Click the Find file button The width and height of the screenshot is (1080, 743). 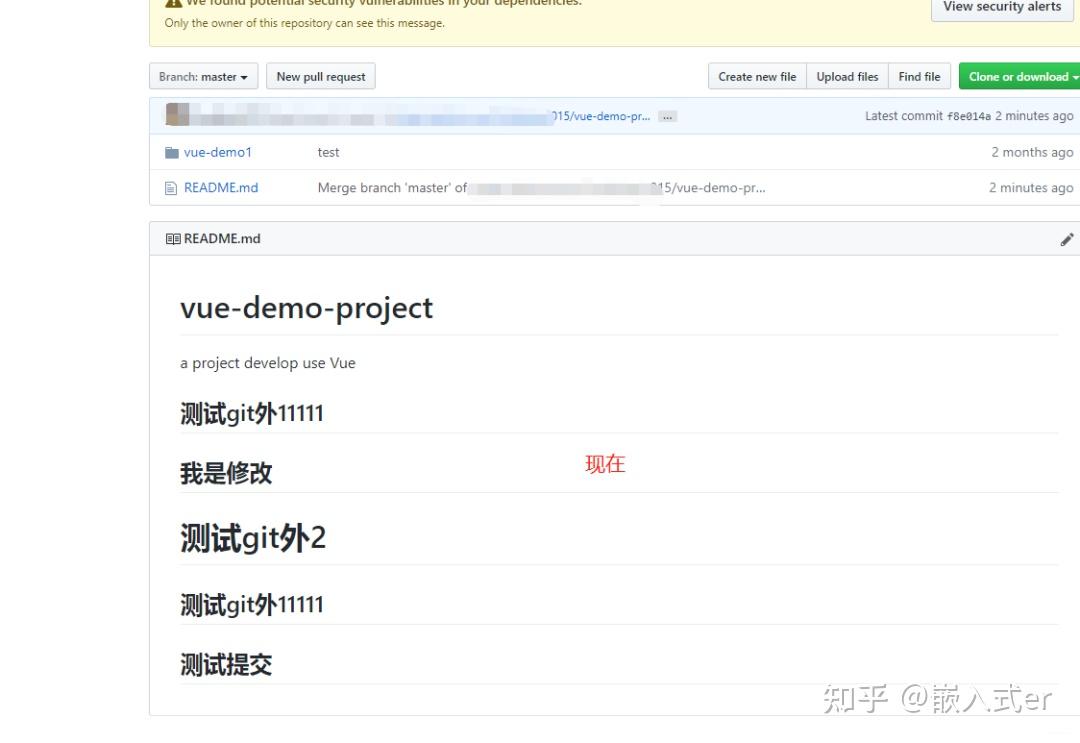919,76
